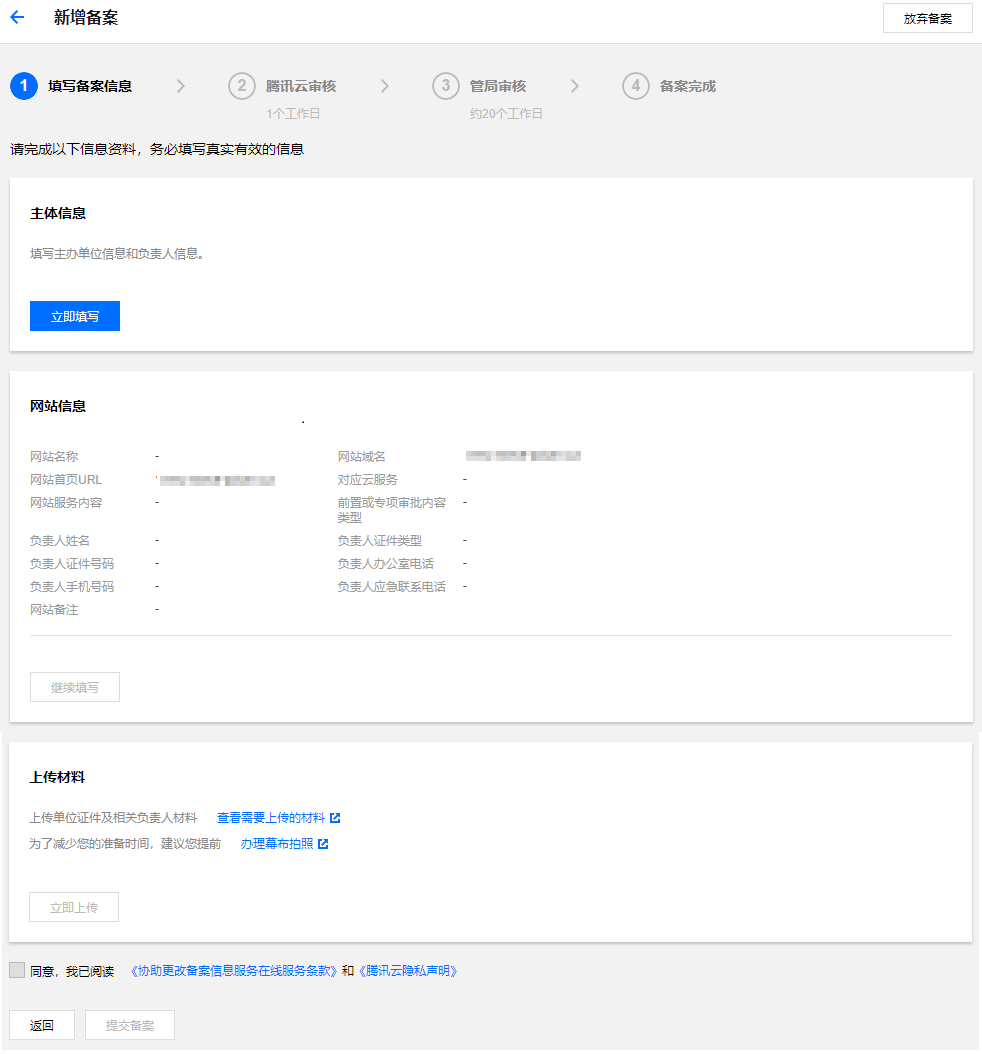The image size is (982, 1054).
Task: Click step 4 circle for filing complete
Action: coord(636,86)
